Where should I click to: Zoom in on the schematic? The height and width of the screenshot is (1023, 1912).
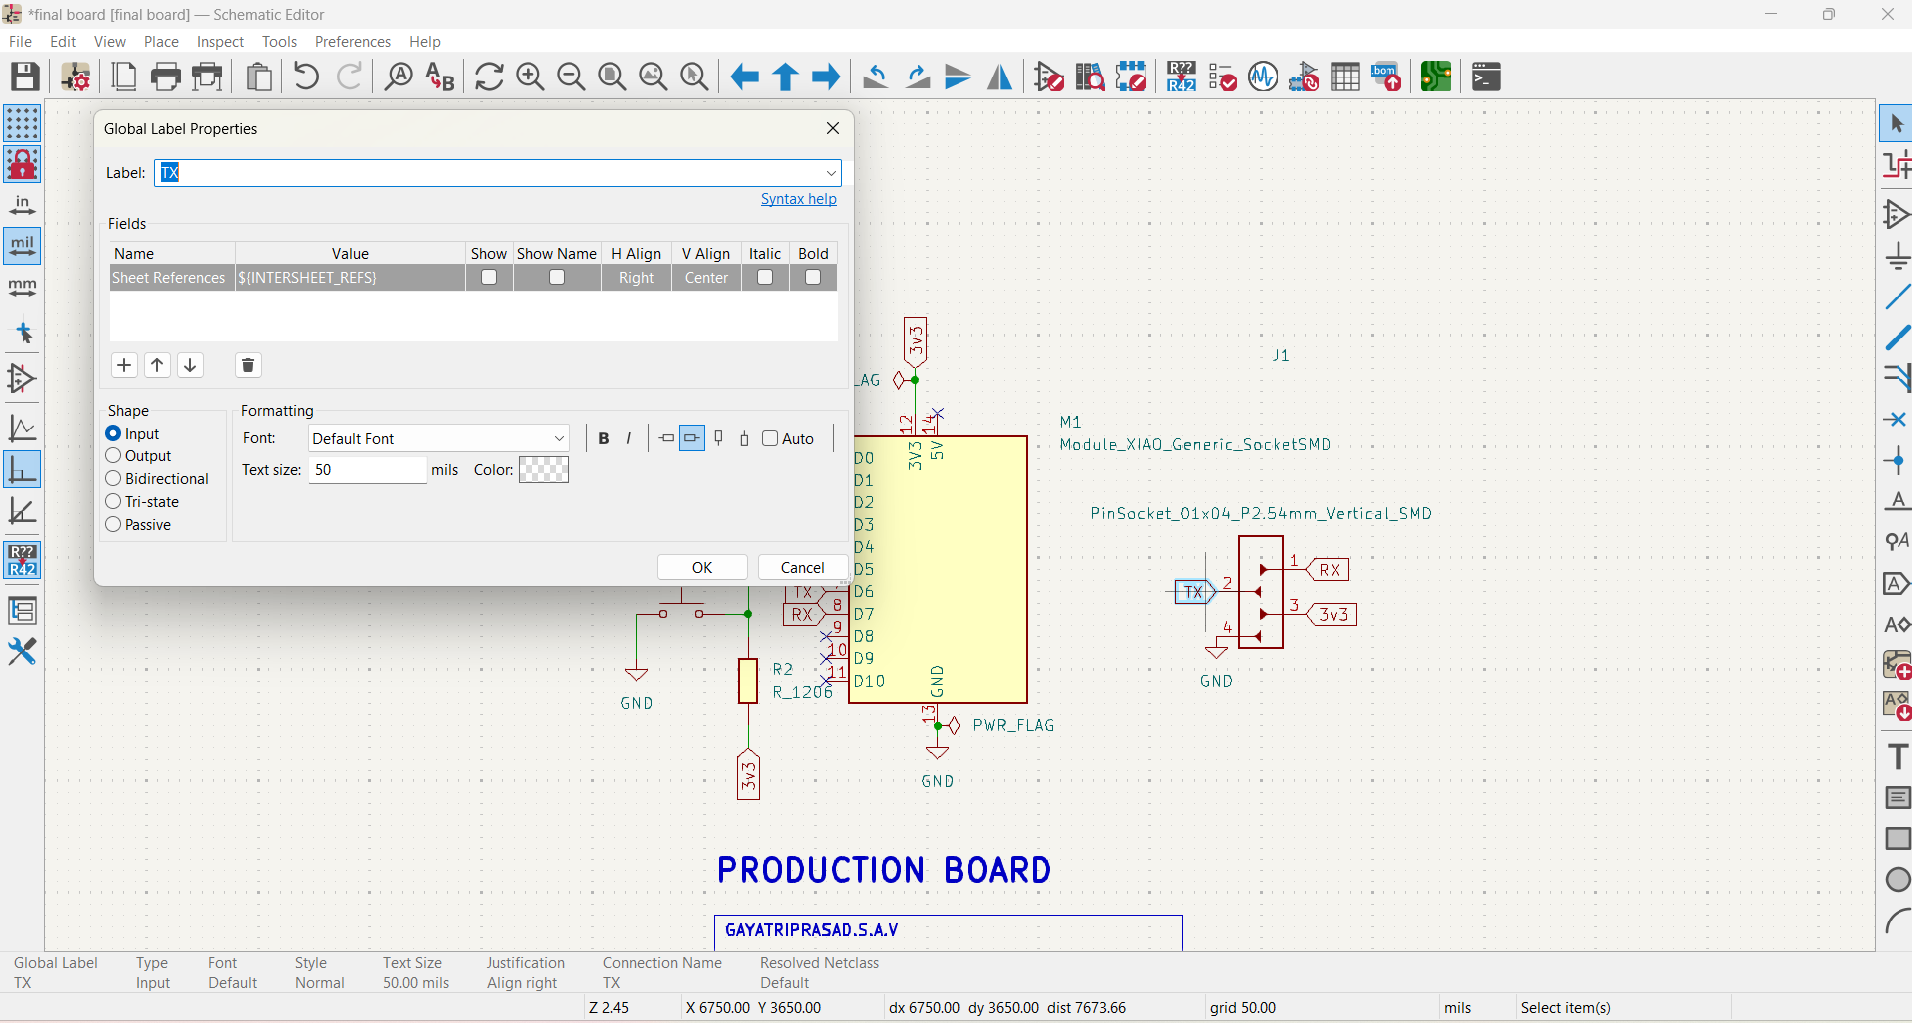pyautogui.click(x=530, y=76)
